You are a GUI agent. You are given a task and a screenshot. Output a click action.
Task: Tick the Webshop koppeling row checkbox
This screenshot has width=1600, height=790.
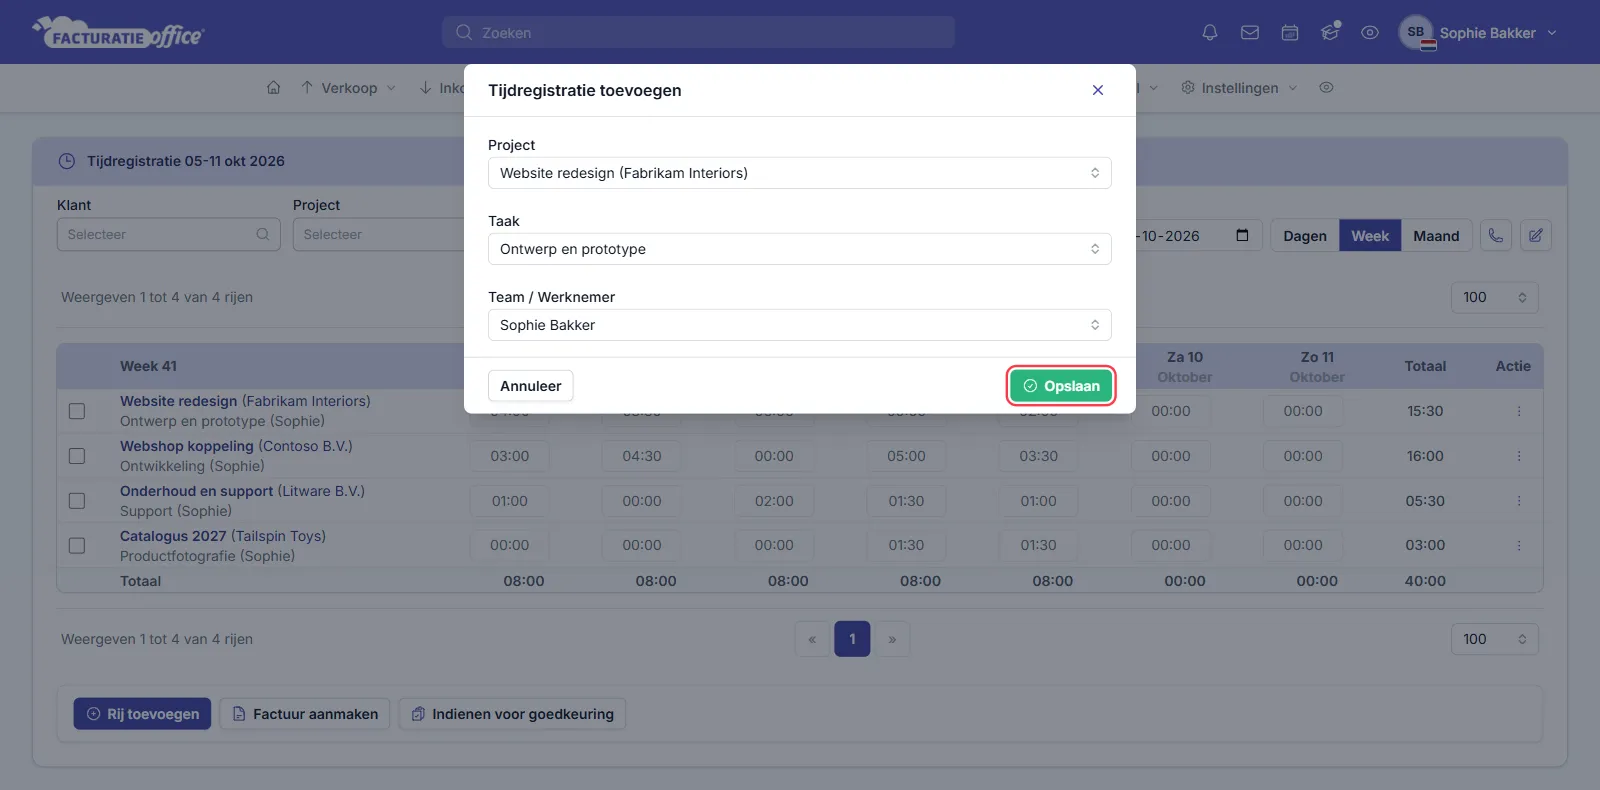click(x=77, y=456)
